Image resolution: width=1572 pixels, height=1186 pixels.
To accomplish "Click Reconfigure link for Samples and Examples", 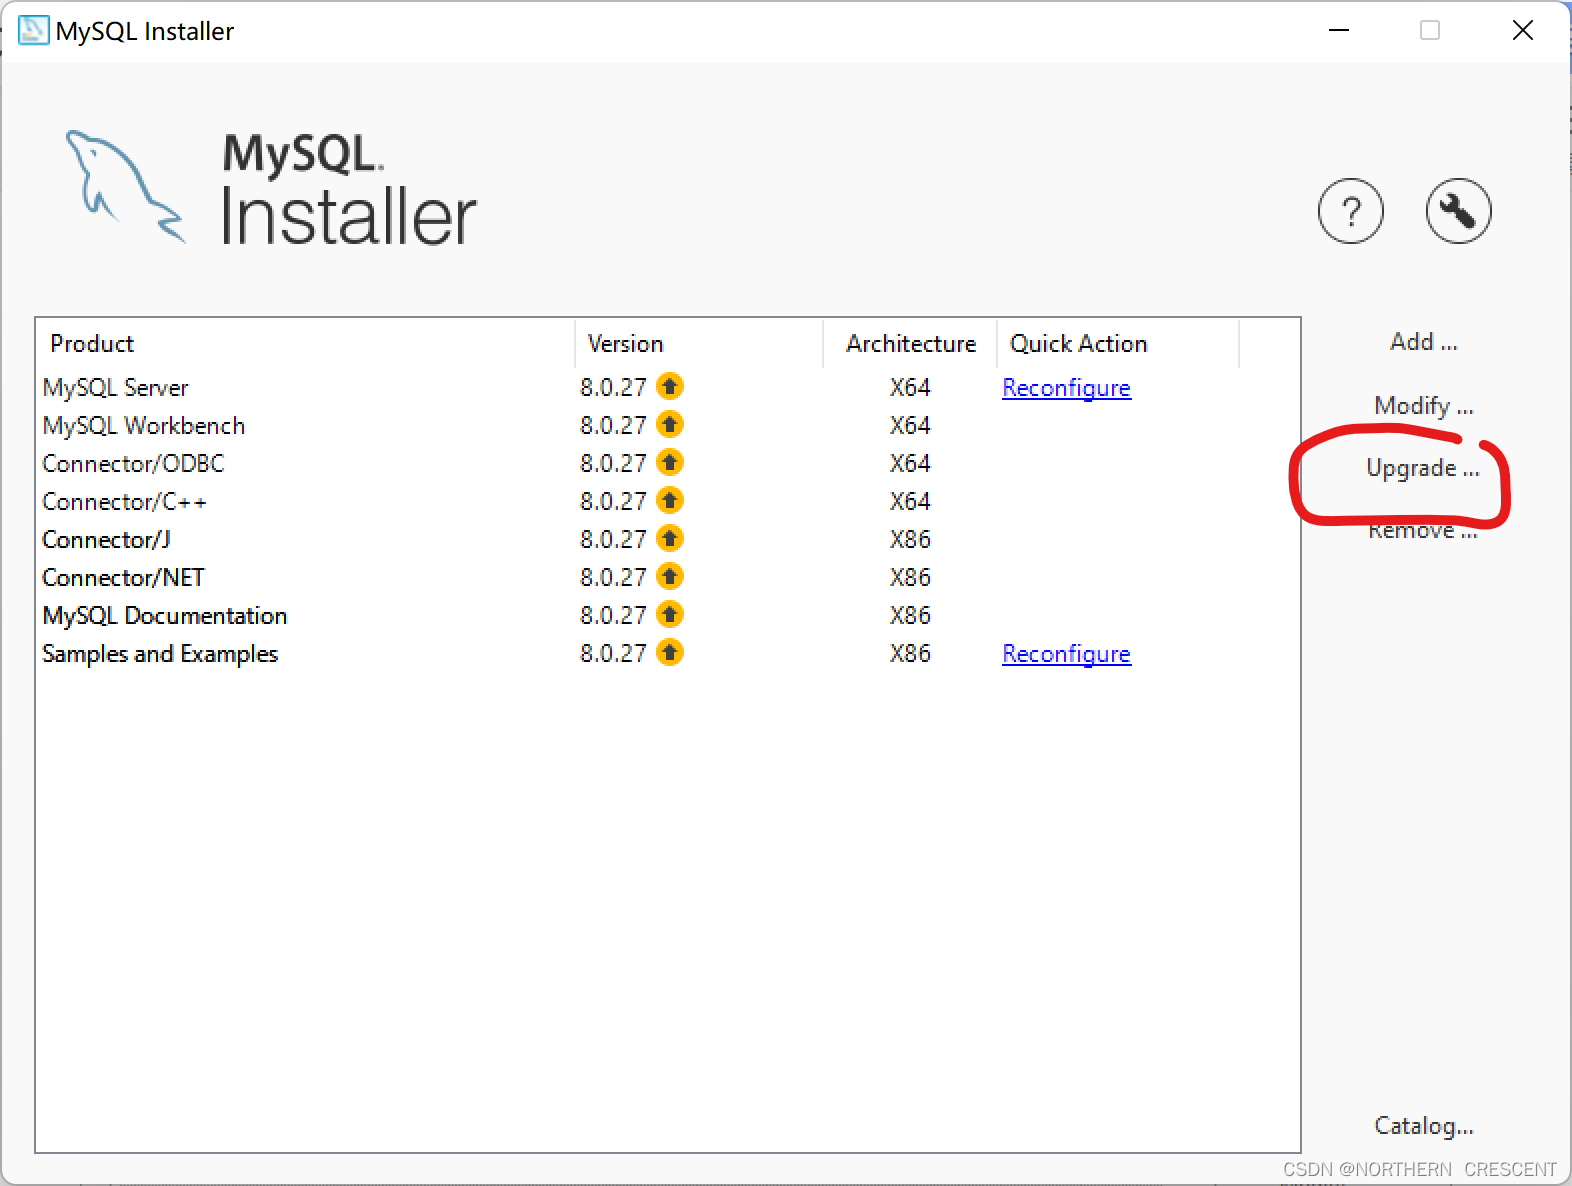I will coord(1066,654).
